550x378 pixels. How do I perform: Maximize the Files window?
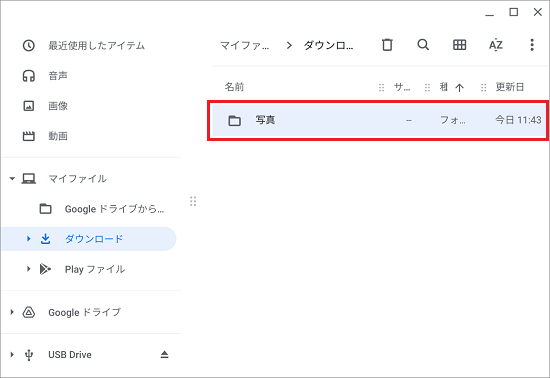[514, 12]
